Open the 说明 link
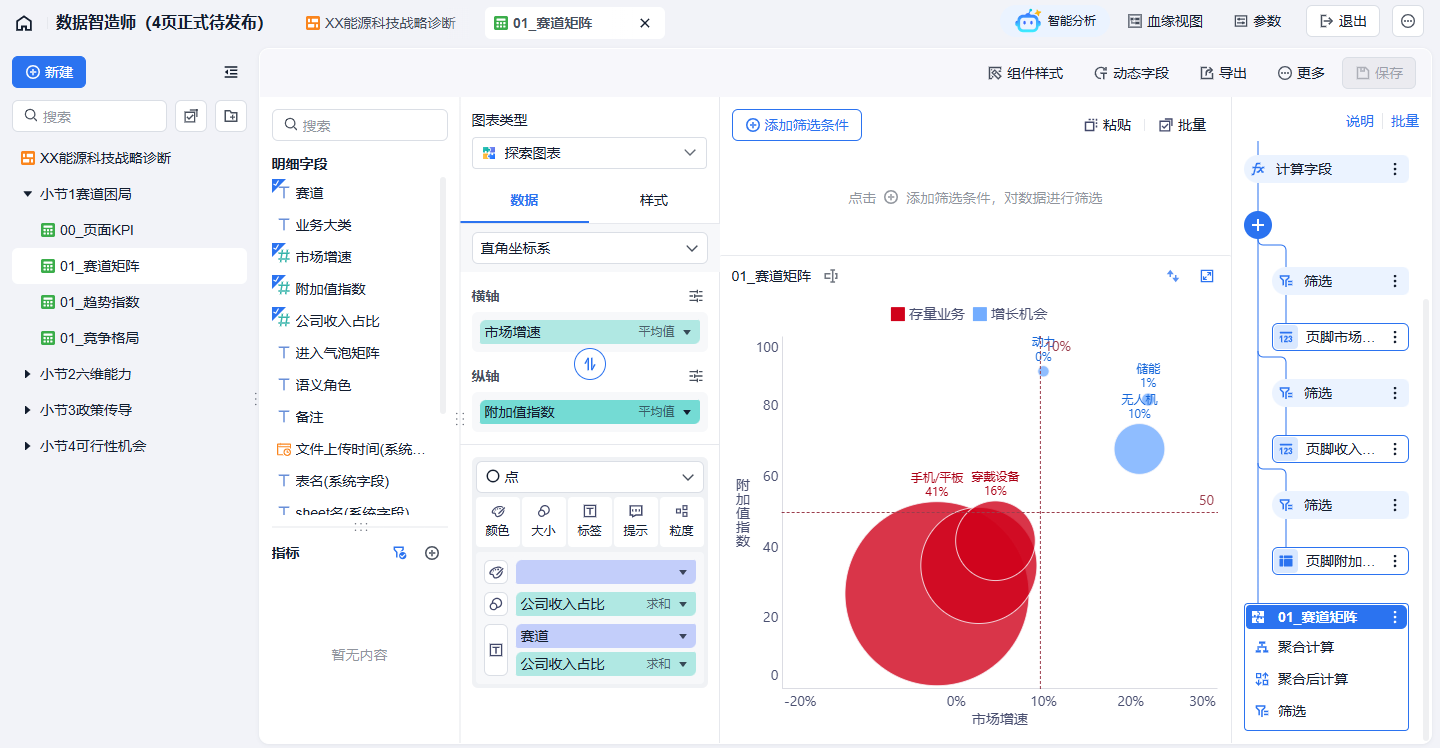This screenshot has width=1440, height=748. (x=1360, y=121)
